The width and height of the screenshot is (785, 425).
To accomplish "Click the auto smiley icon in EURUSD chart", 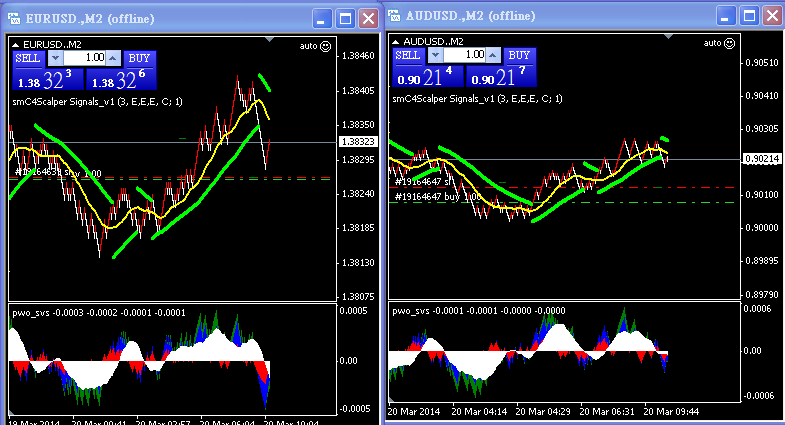I will pyautogui.click(x=326, y=47).
